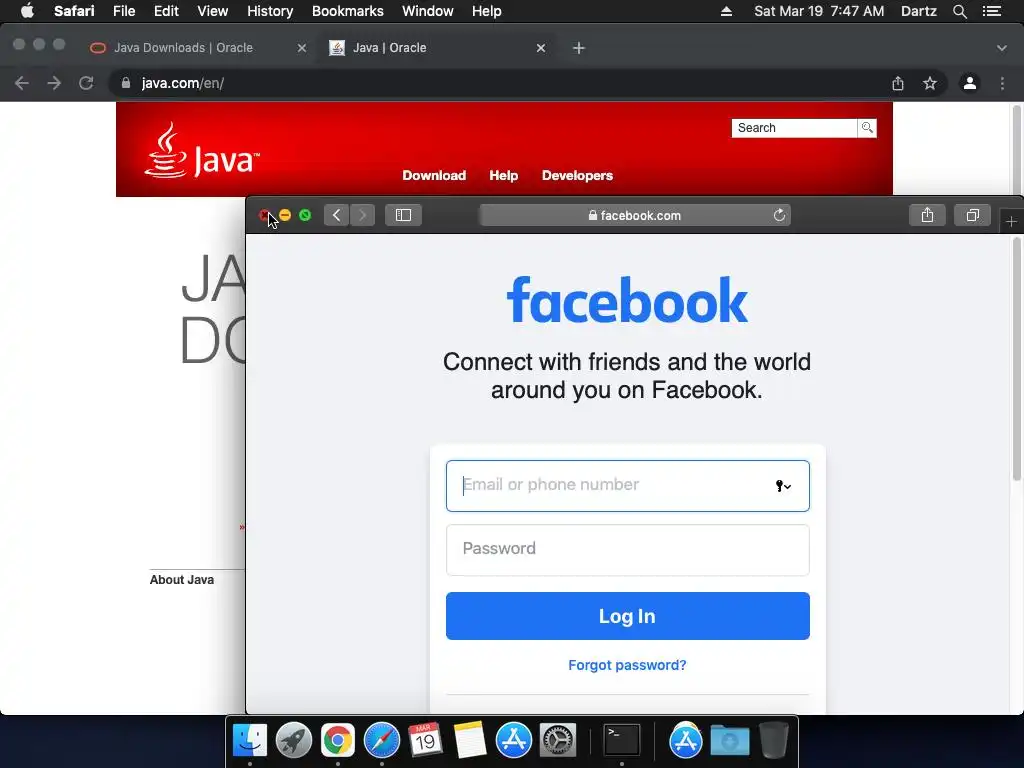This screenshot has width=1024, height=768.
Task: Open the History menu
Action: pos(270,11)
